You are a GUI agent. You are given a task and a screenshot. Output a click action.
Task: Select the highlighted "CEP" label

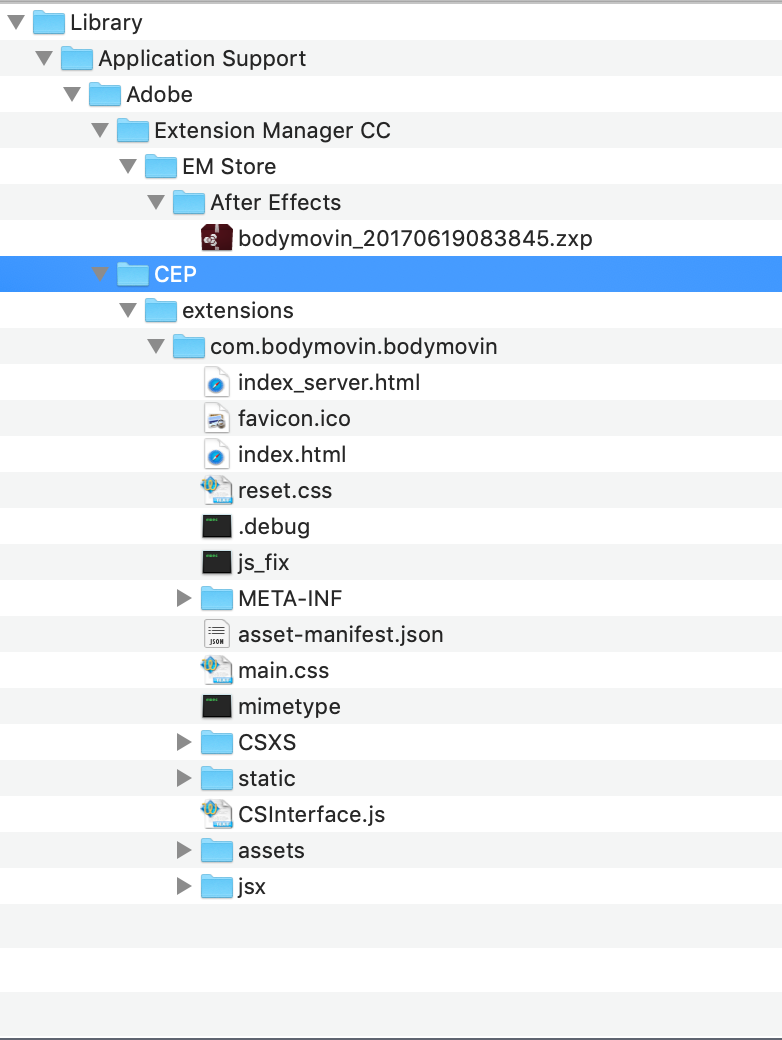point(176,274)
